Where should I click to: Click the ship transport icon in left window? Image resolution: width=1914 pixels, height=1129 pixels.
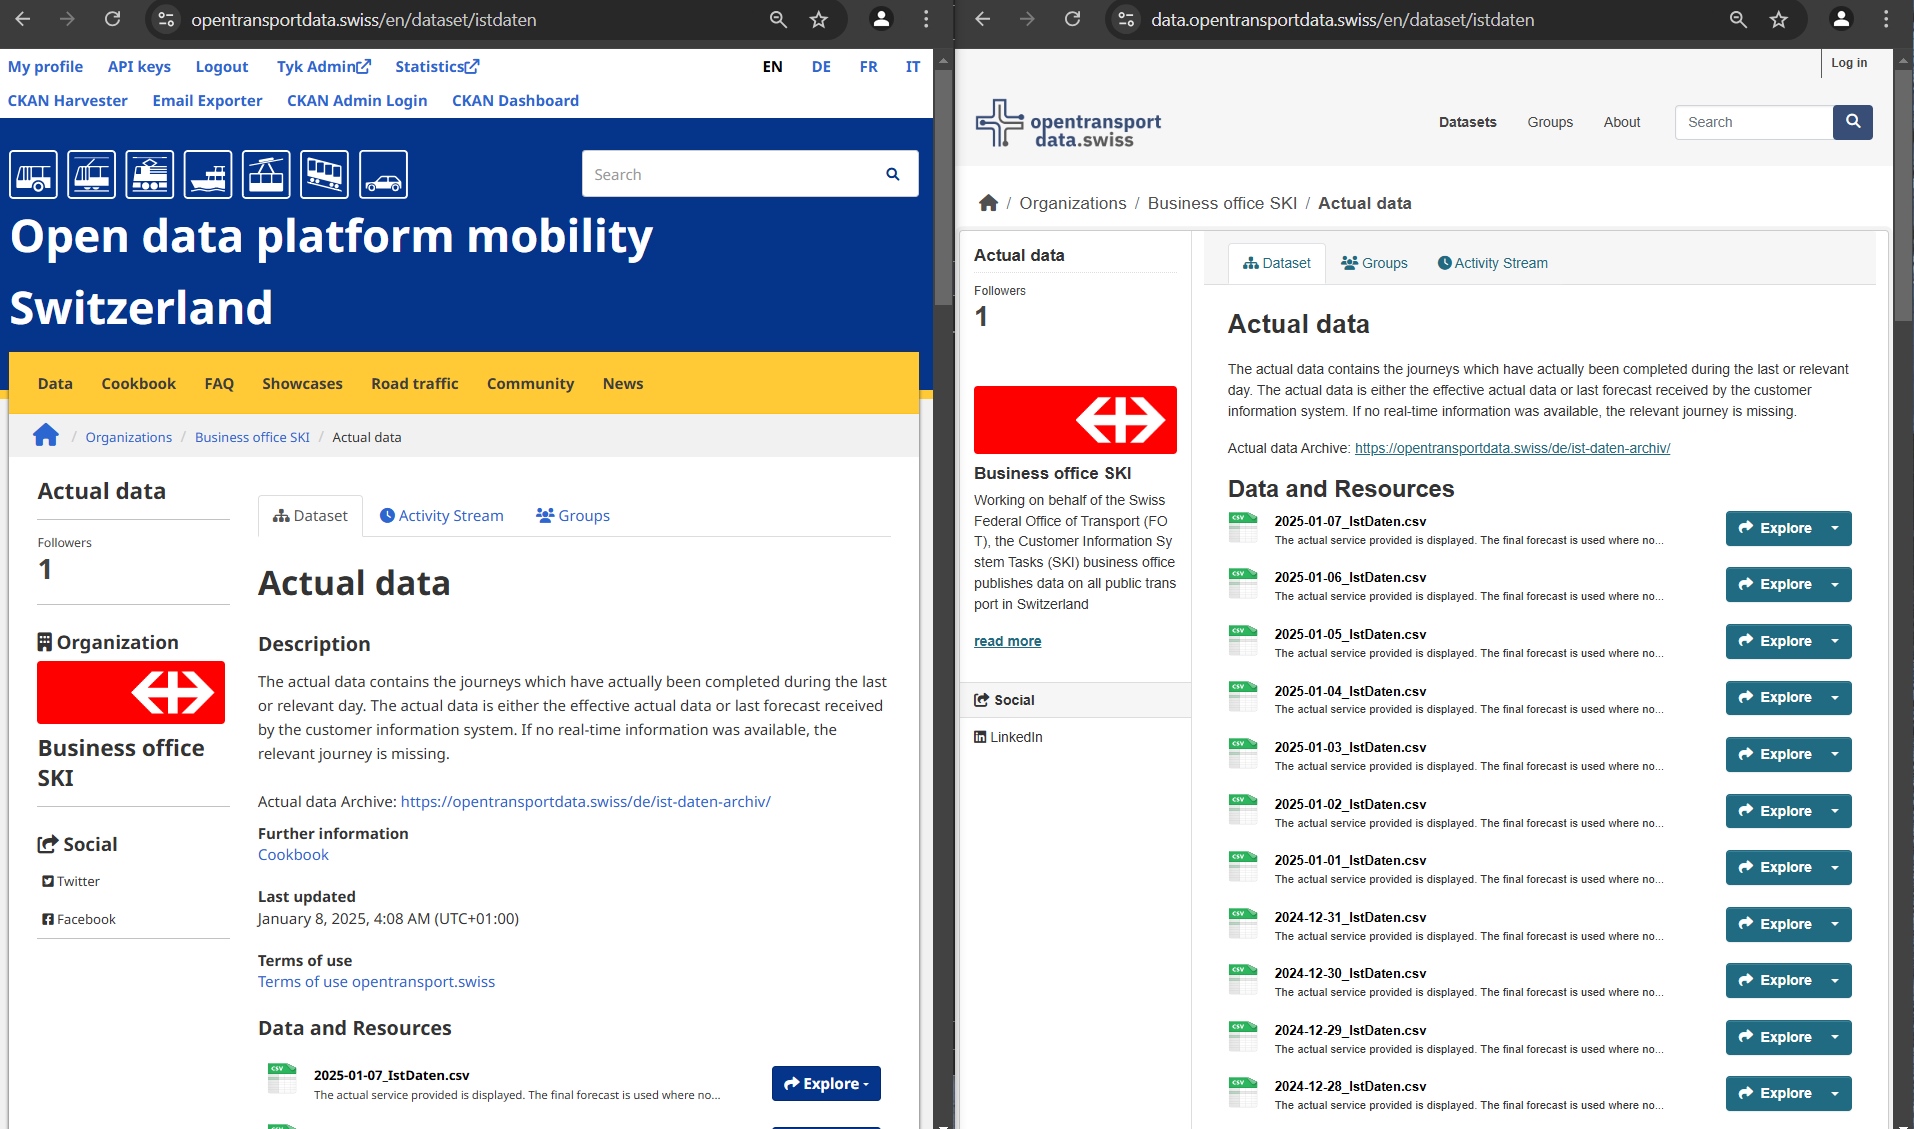(208, 175)
